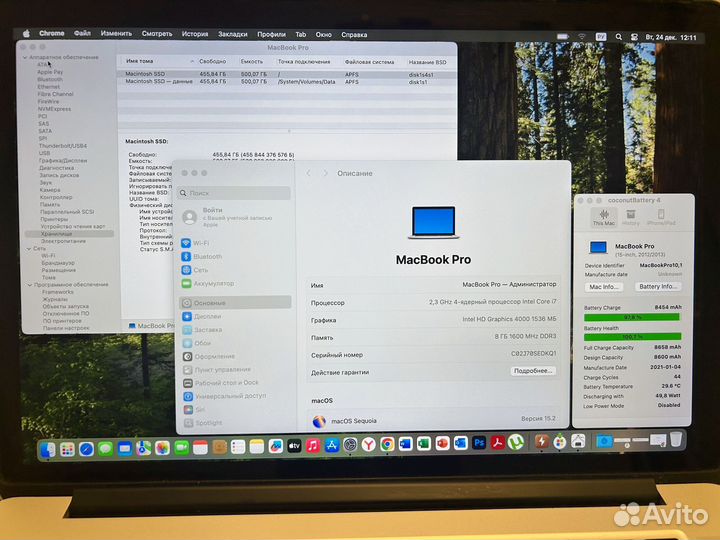
Task: Open the Файл menu
Action: click(82, 33)
